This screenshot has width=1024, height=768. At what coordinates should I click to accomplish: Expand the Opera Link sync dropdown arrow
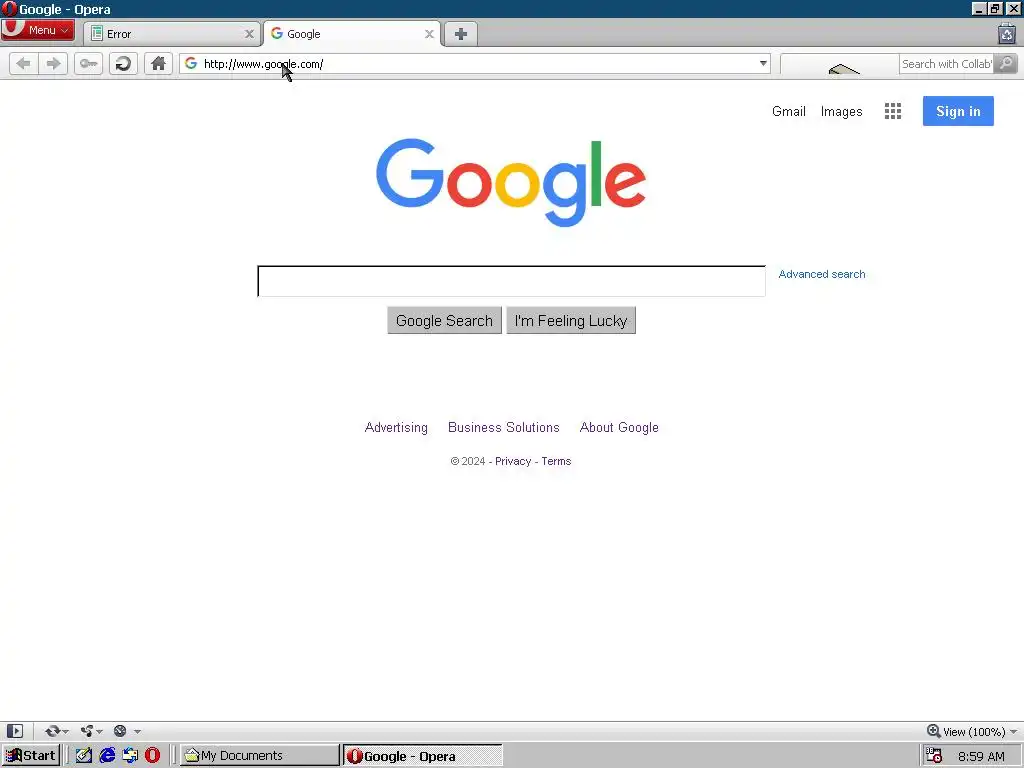tap(65, 731)
